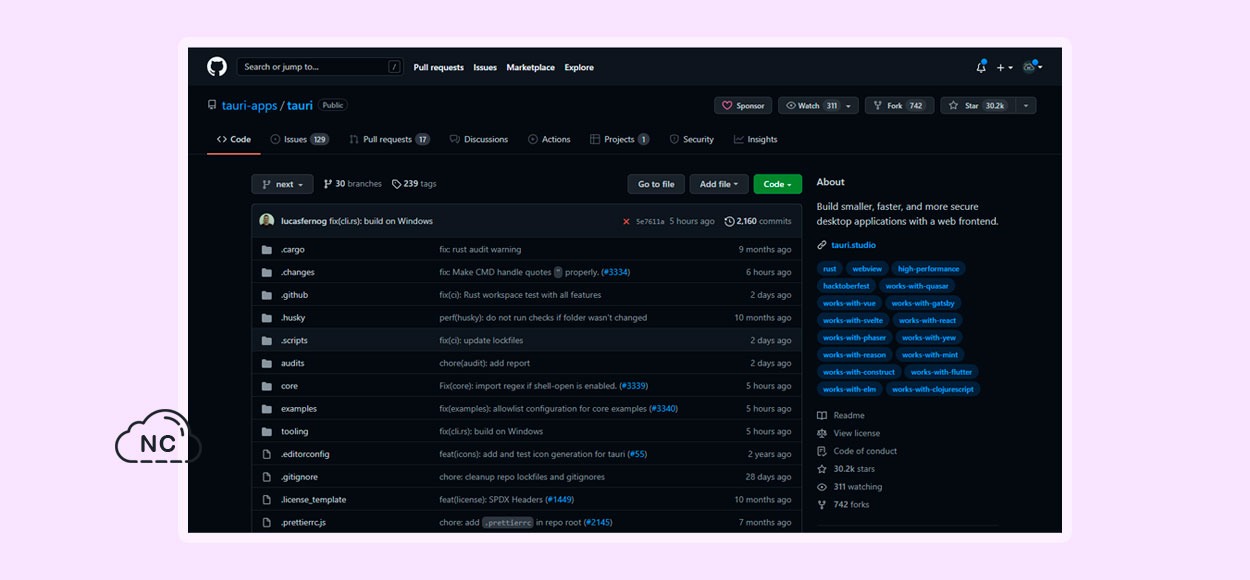
Task: Open the .prettierrc.js file
Action: point(303,523)
